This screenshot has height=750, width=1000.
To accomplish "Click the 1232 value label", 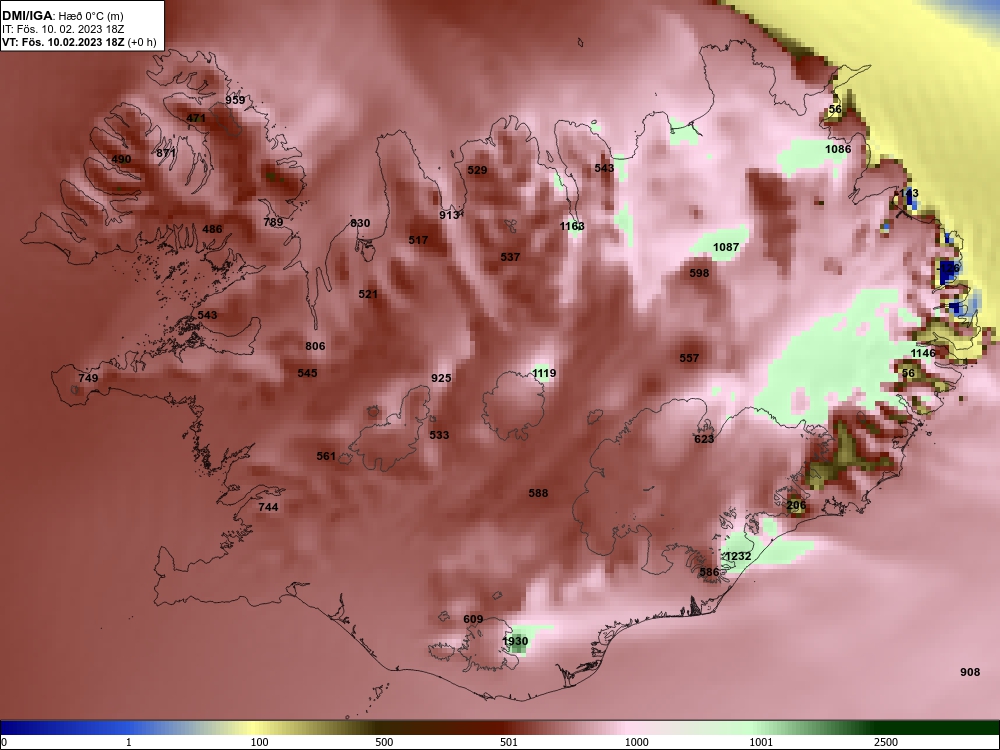I will [x=739, y=557].
